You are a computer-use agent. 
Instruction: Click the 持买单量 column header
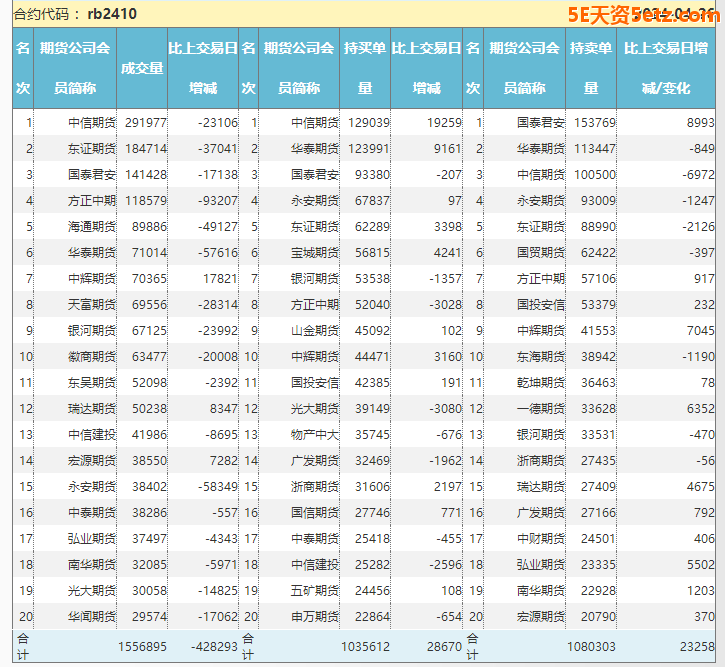coord(365,68)
